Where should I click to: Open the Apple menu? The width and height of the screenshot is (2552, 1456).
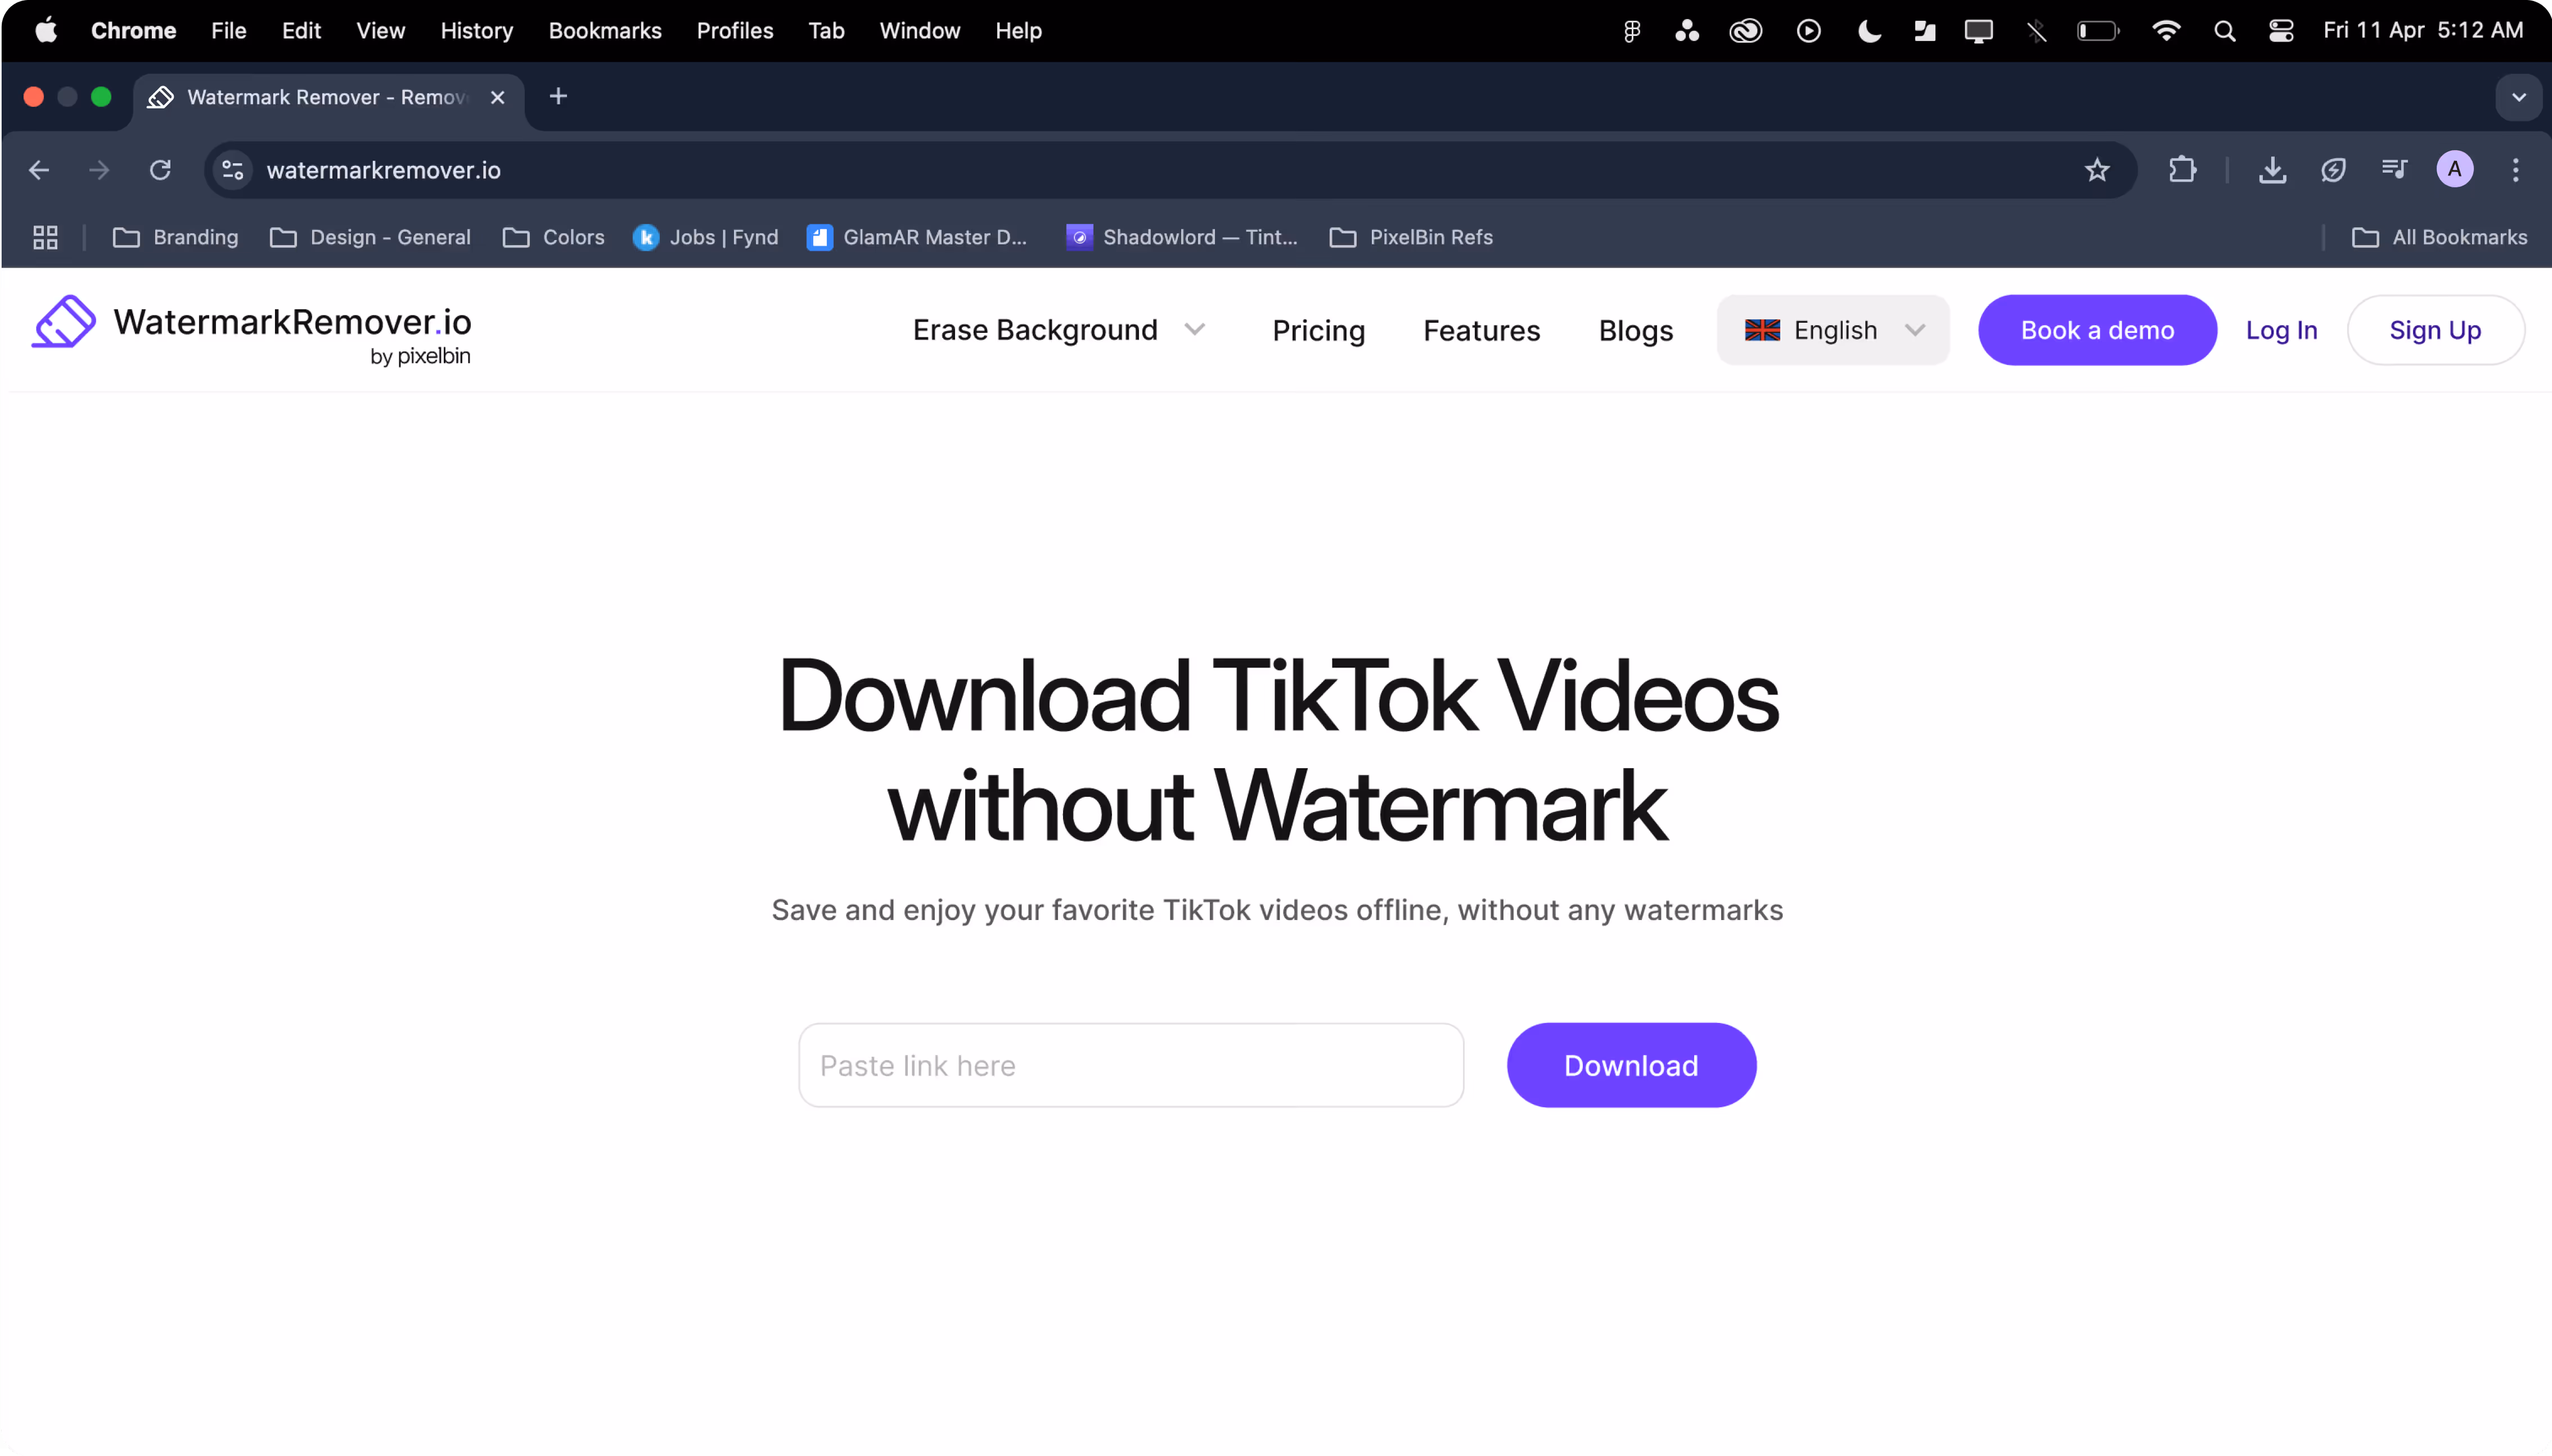(x=46, y=31)
